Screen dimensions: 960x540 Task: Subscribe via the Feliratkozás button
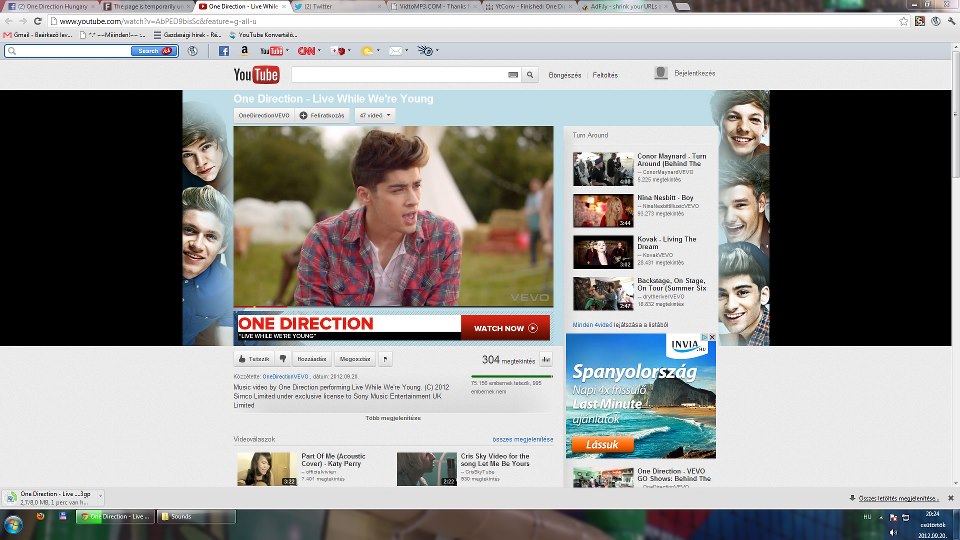tap(321, 115)
